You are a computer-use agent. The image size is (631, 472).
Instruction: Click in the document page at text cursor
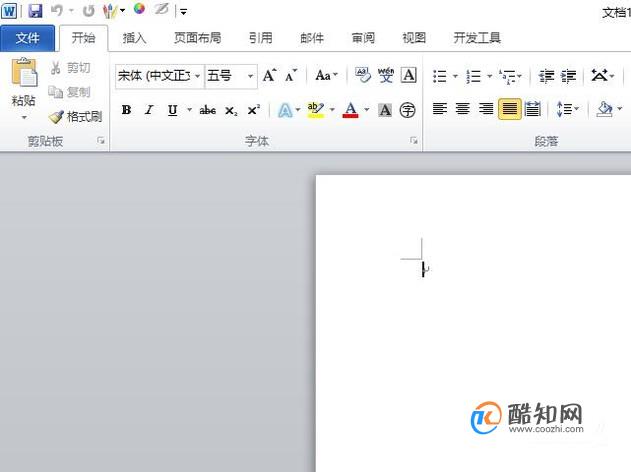[423, 269]
